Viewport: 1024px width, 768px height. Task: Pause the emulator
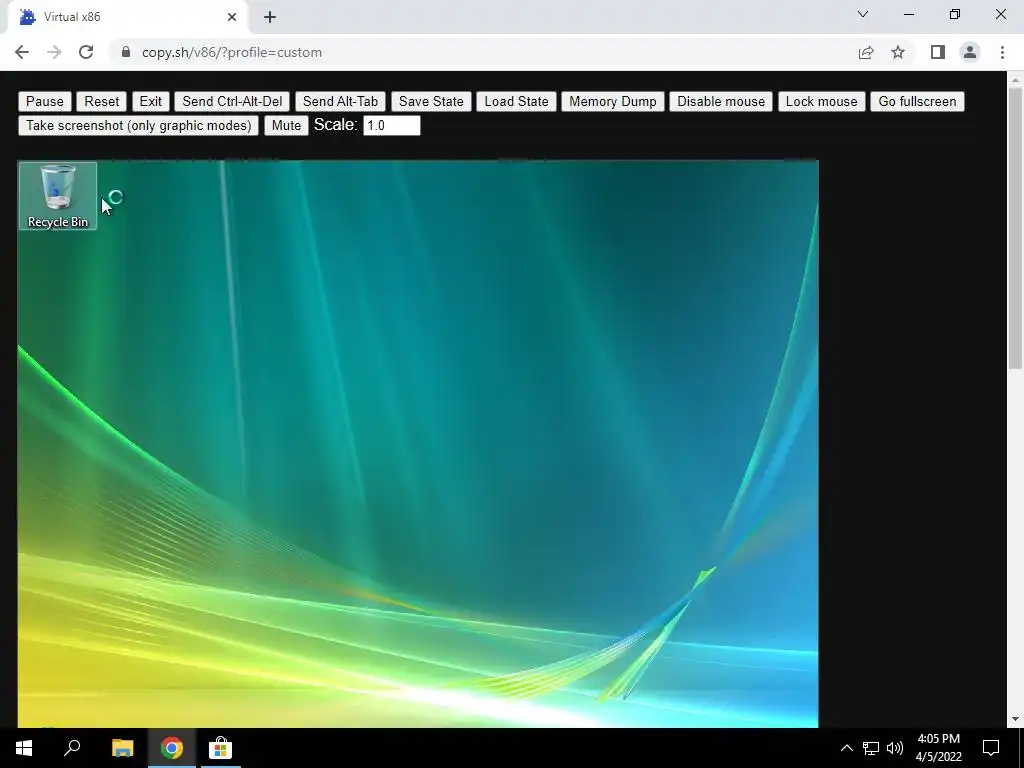44,101
